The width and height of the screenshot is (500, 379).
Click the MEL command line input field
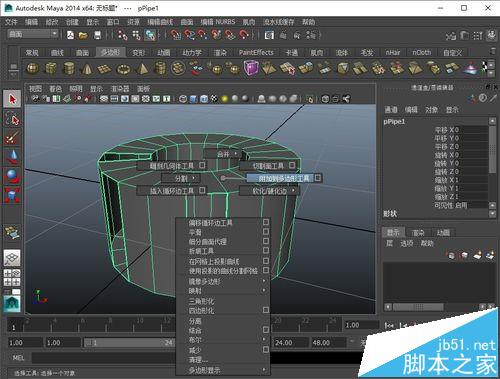[103, 358]
